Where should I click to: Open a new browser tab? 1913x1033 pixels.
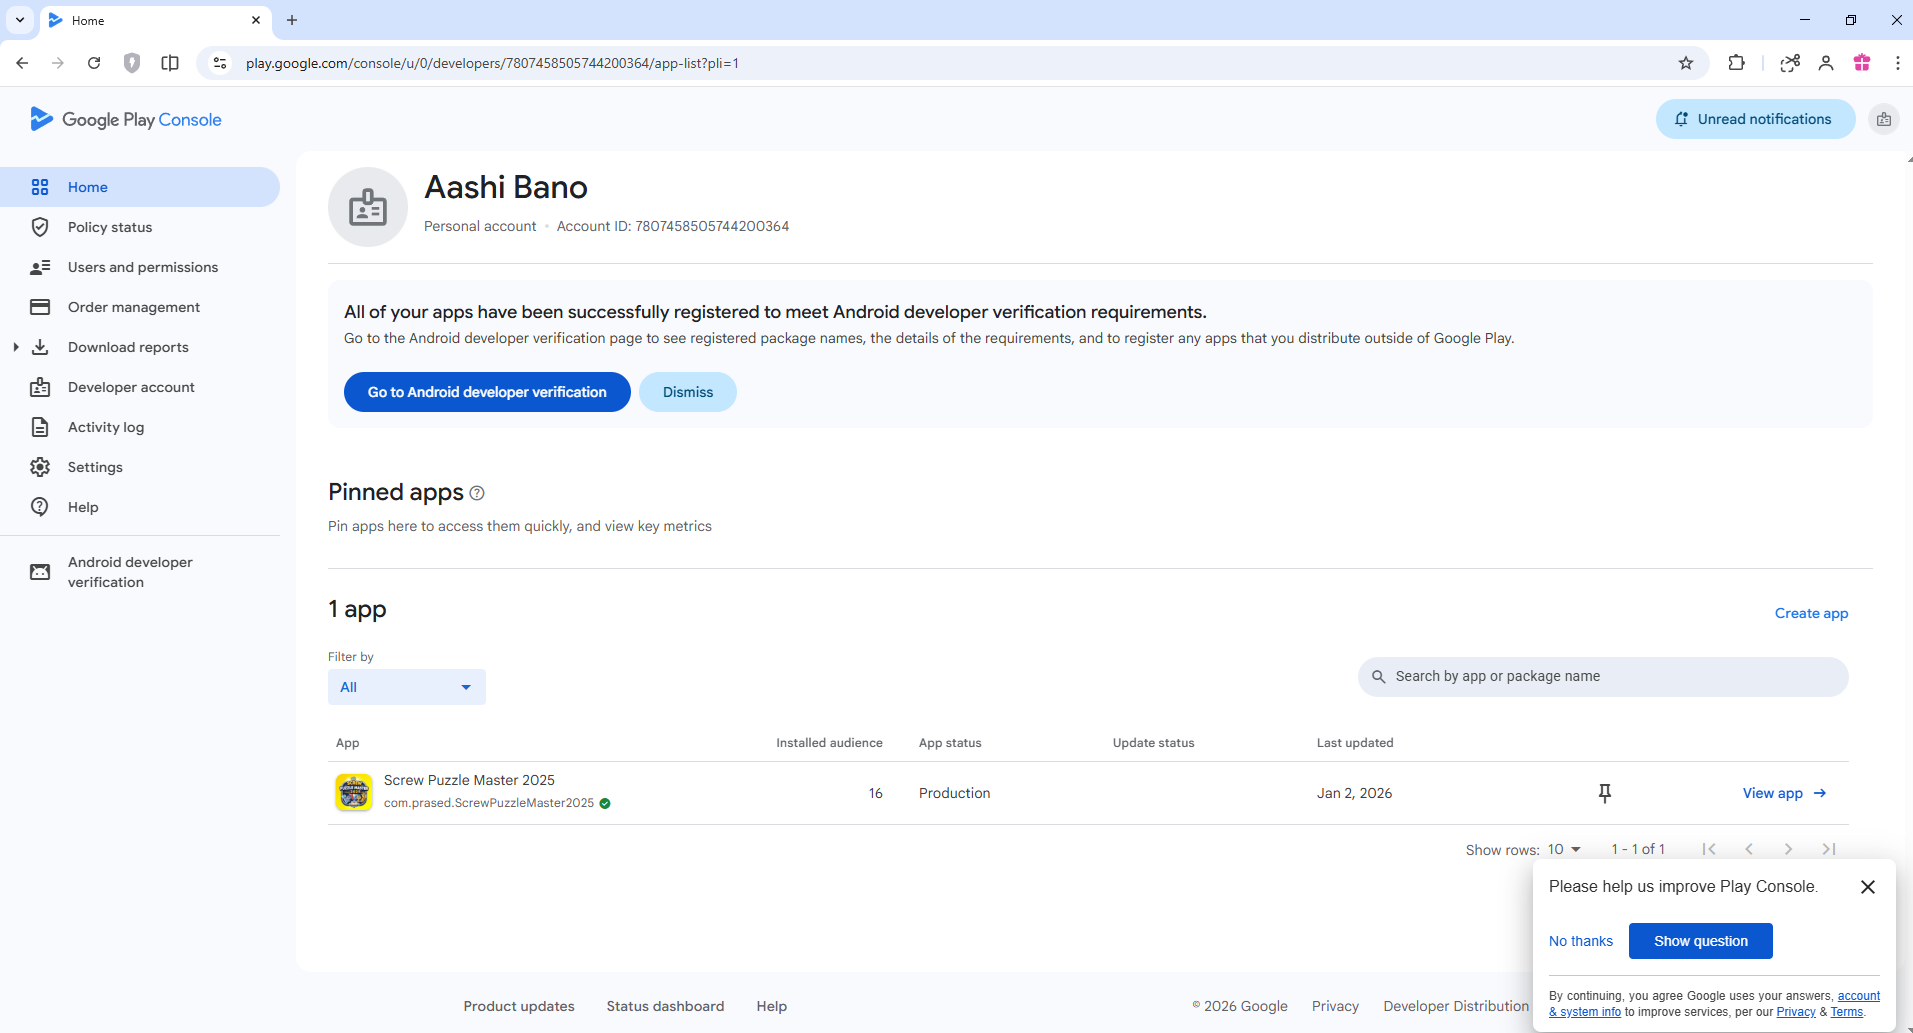click(x=292, y=20)
